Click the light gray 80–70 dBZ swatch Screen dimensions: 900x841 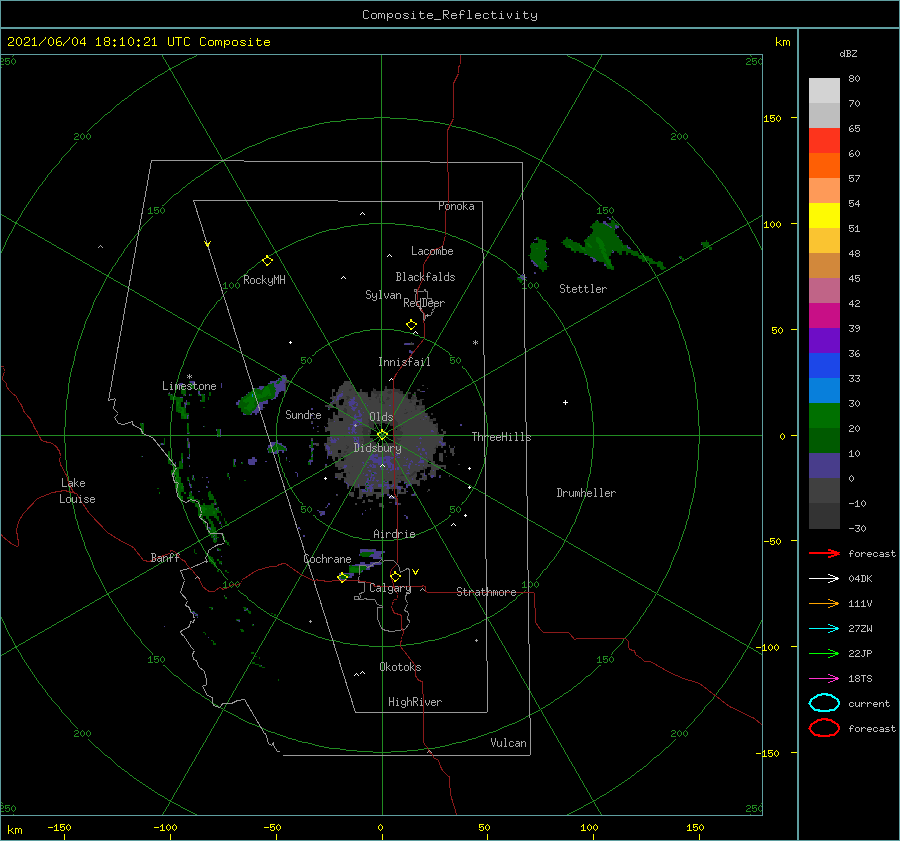[824, 90]
